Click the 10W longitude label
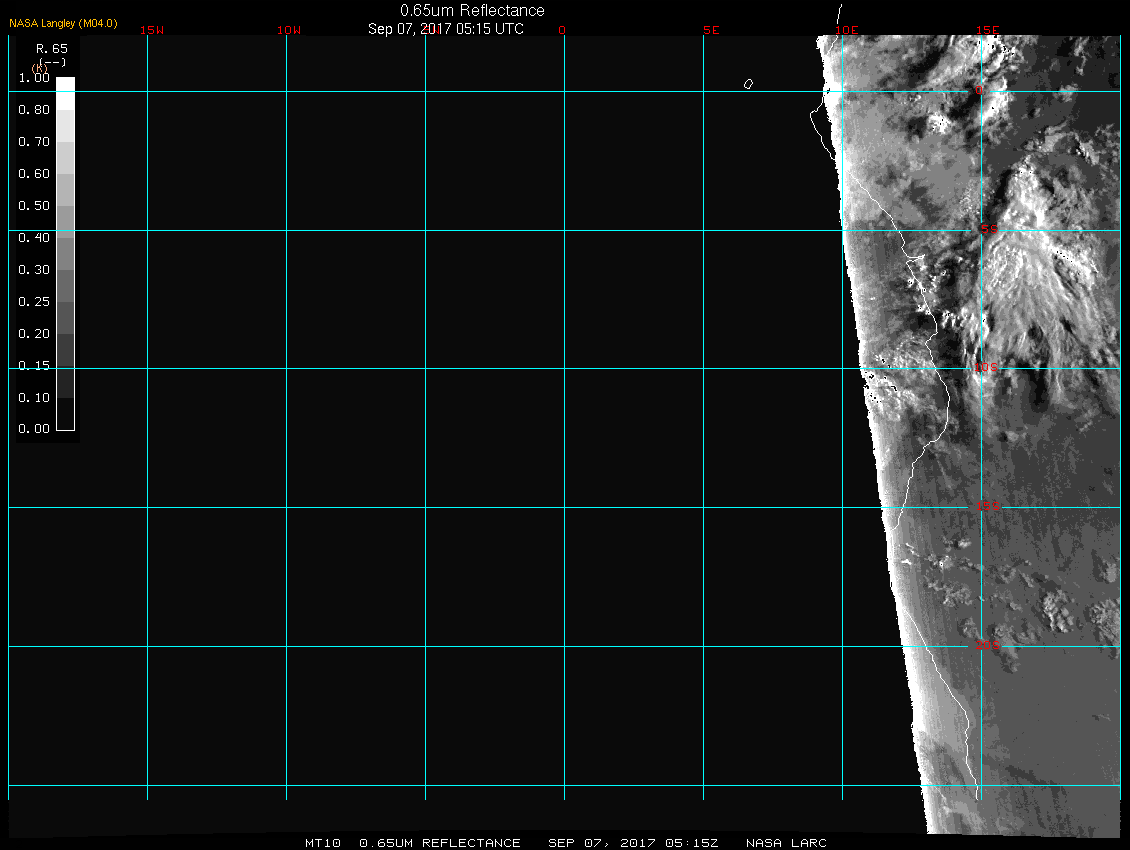Screen dimensions: 1130x850 tap(289, 30)
